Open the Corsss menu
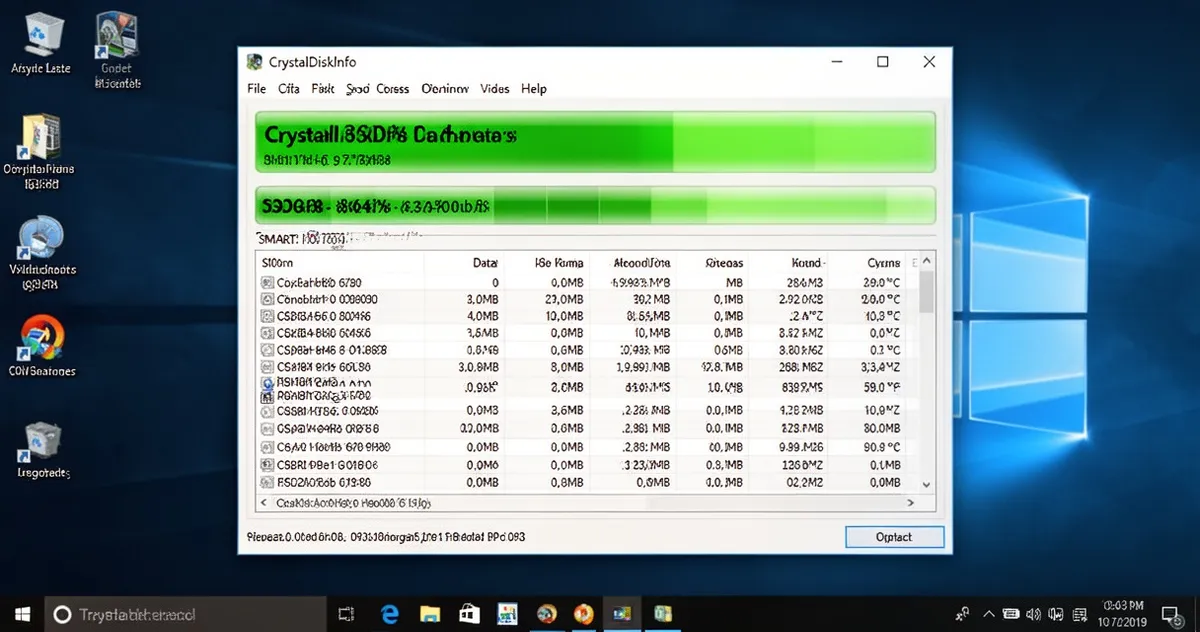The width and height of the screenshot is (1200, 632). point(393,89)
